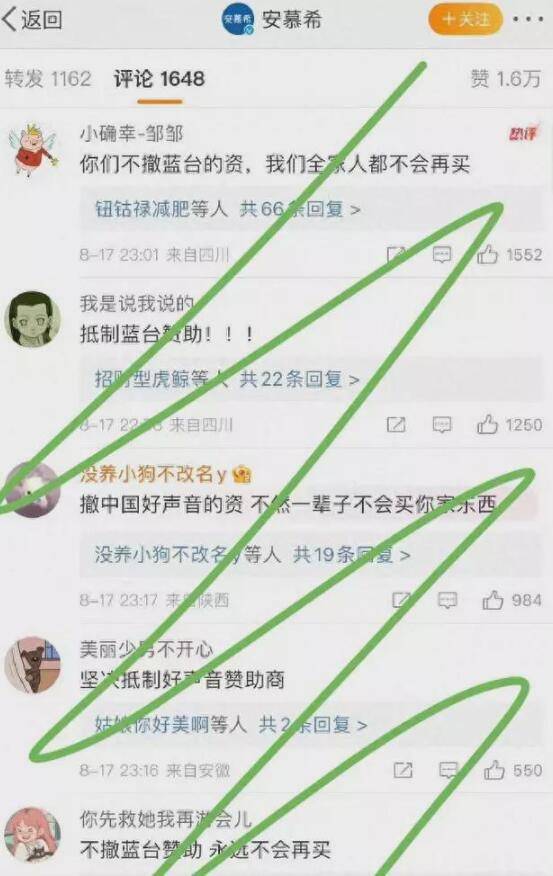Expand 共66条回复 replies thread
Screen dimensions: 553x876
pyautogui.click(x=299, y=209)
